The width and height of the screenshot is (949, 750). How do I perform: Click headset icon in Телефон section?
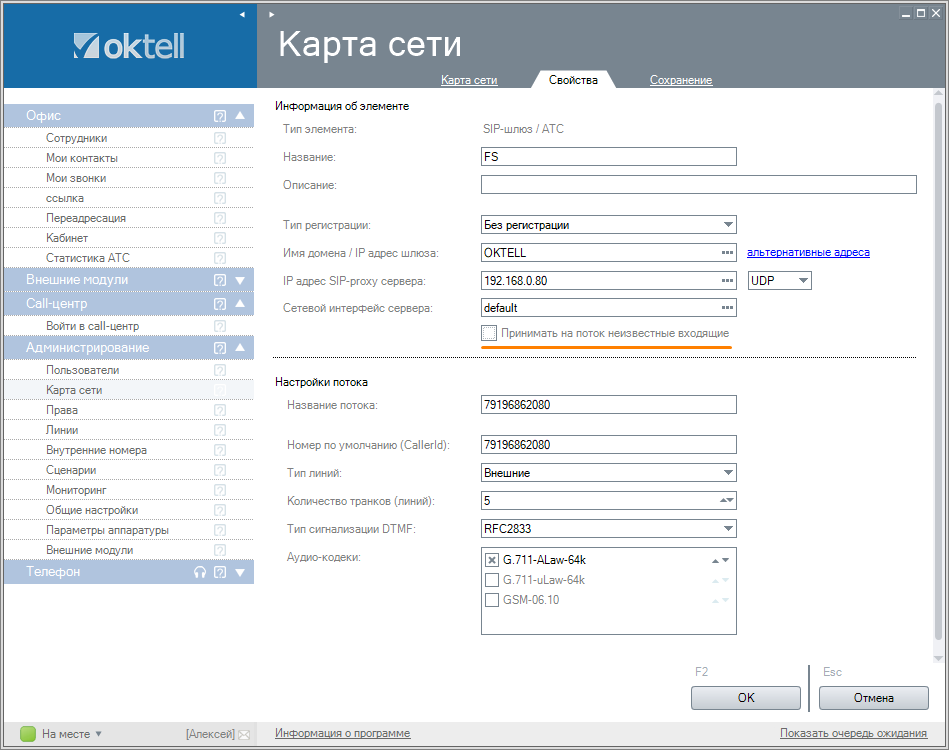pyautogui.click(x=200, y=572)
